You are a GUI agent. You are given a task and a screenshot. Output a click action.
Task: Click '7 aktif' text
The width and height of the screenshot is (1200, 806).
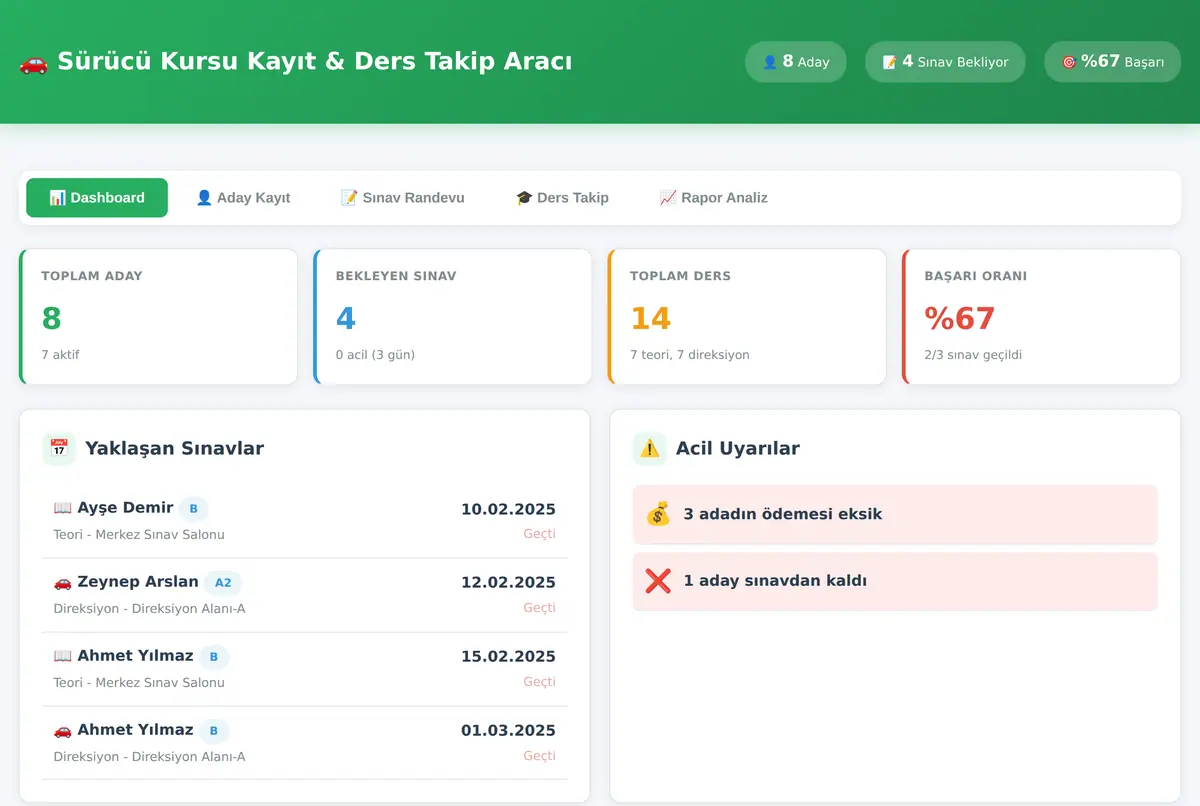click(x=60, y=355)
